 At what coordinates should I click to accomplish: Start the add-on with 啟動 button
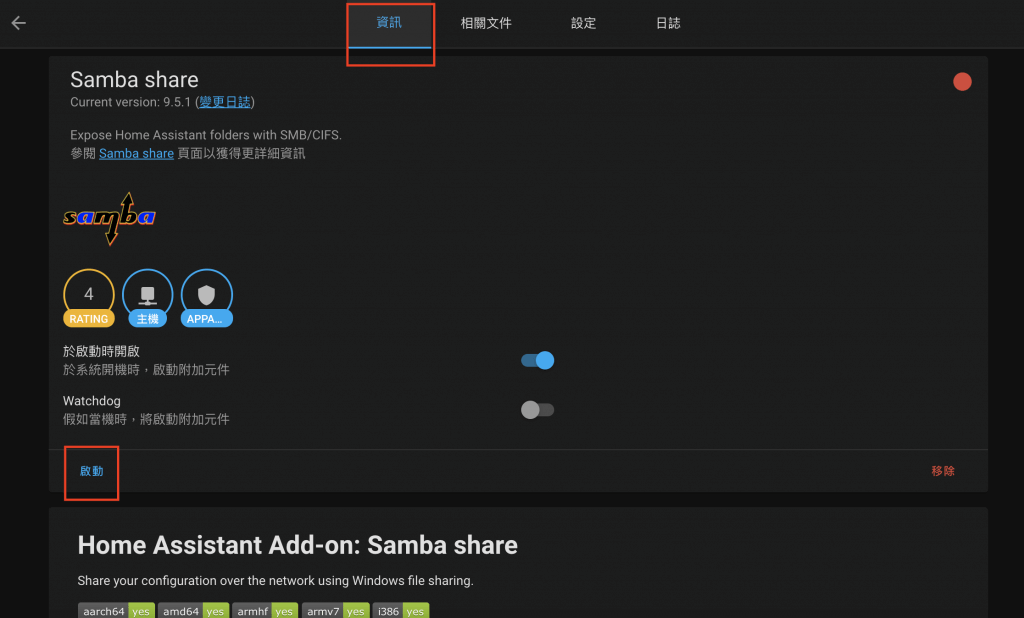coord(91,471)
